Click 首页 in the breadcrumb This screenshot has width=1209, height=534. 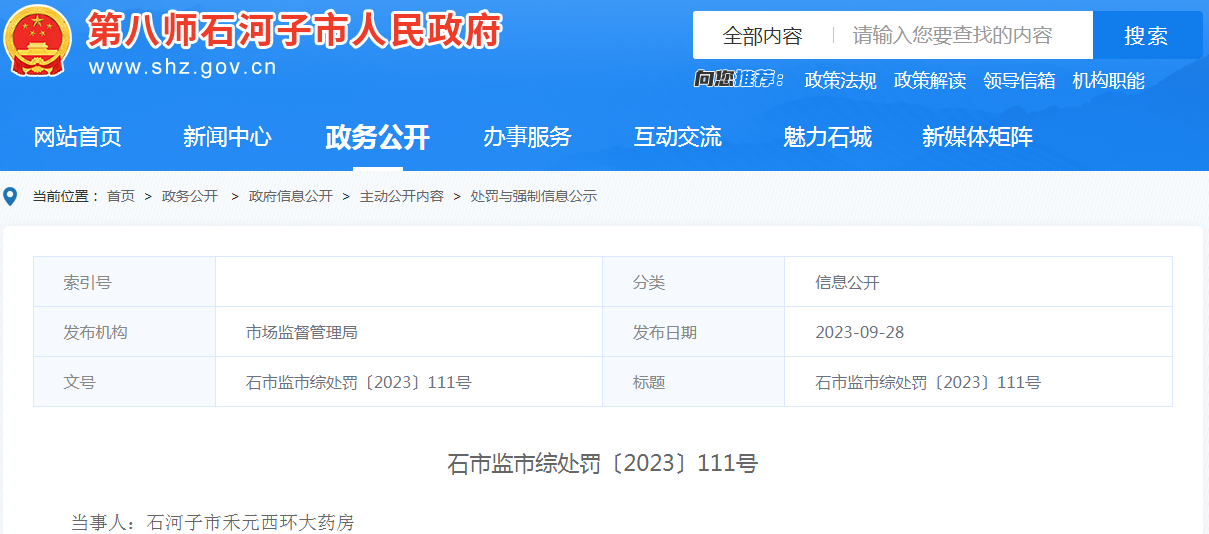tap(121, 196)
